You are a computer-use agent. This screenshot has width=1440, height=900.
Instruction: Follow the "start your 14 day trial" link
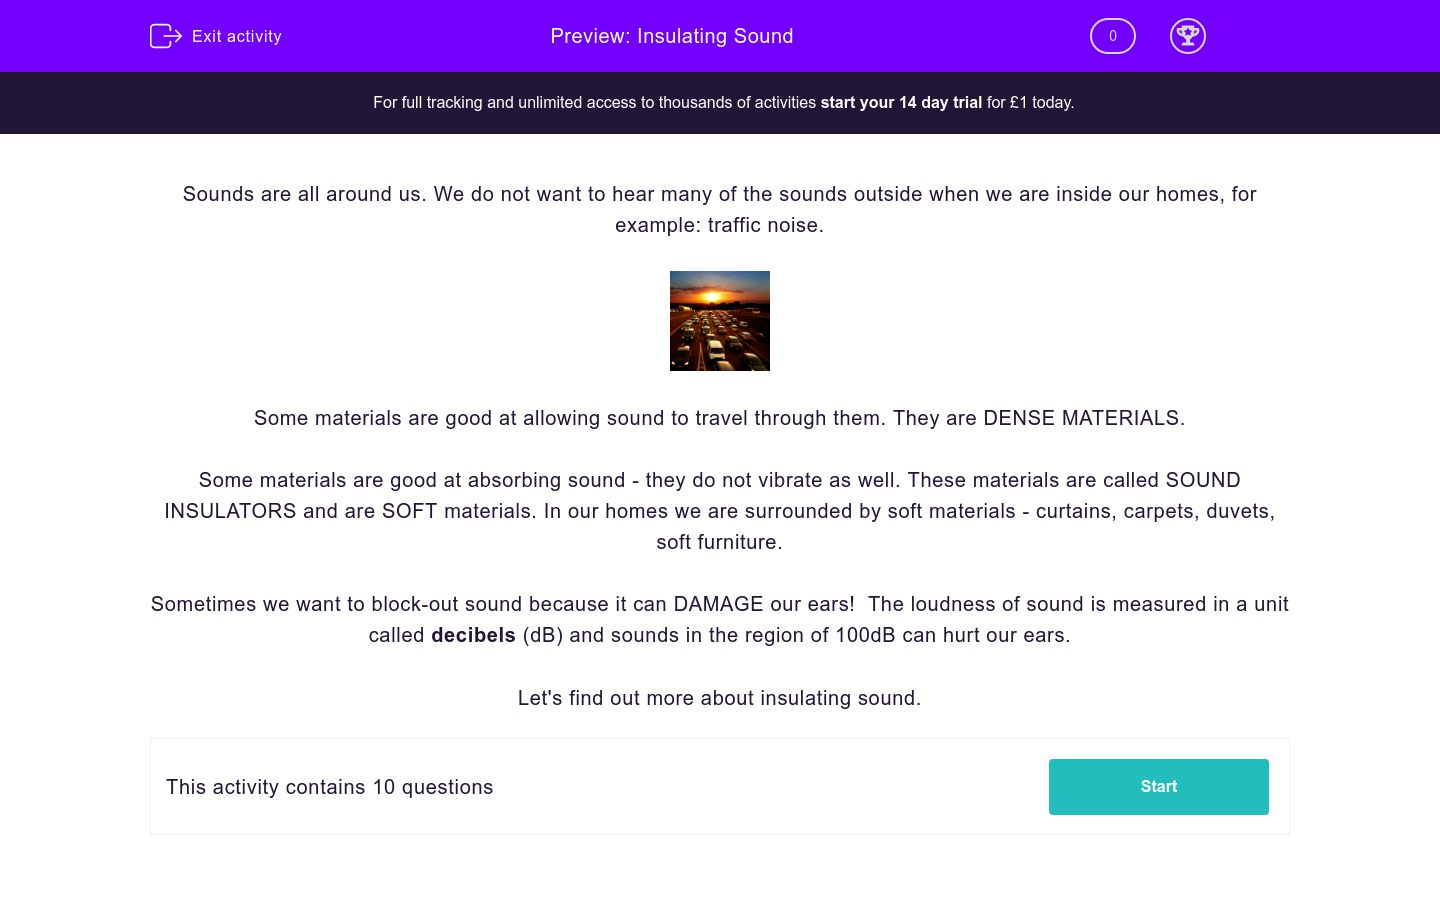[901, 103]
